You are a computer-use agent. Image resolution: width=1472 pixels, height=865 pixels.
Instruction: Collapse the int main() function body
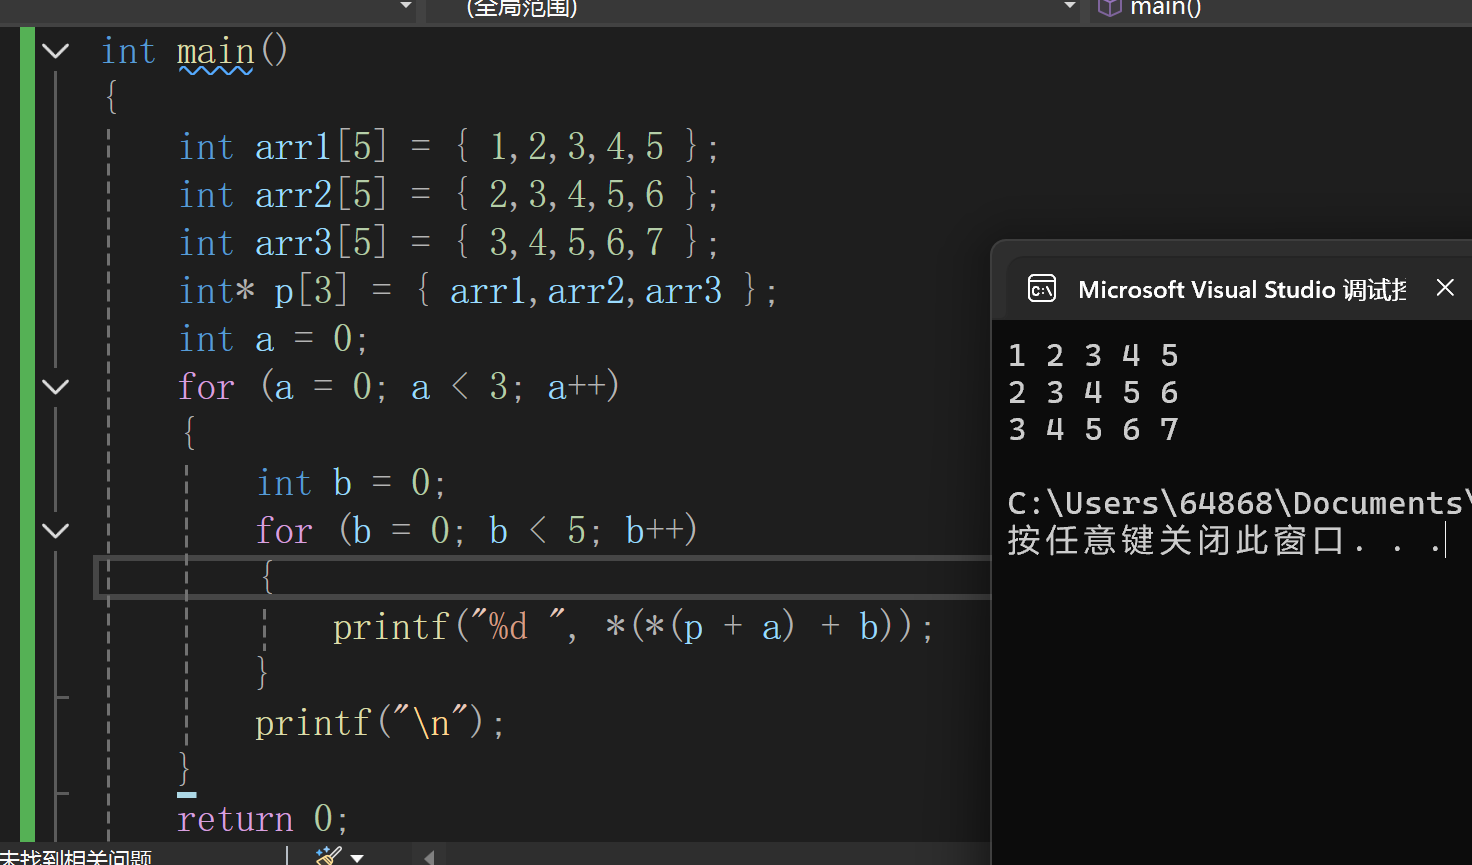point(55,50)
